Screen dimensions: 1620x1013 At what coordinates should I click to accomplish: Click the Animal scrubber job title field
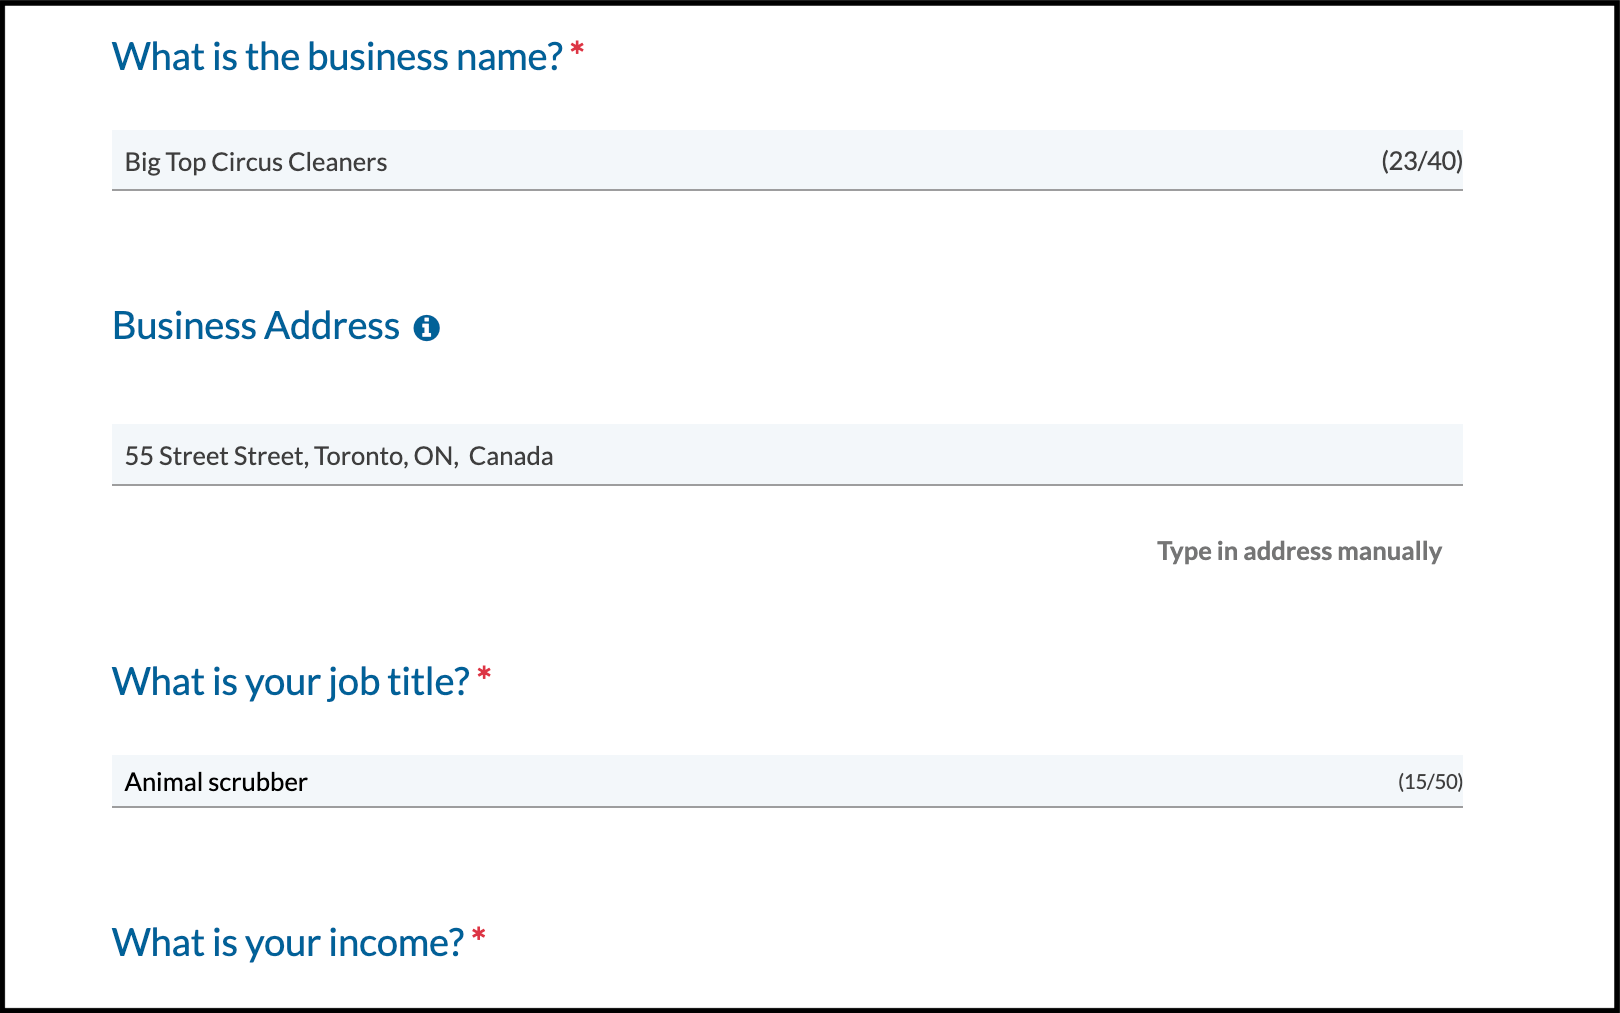(700, 781)
